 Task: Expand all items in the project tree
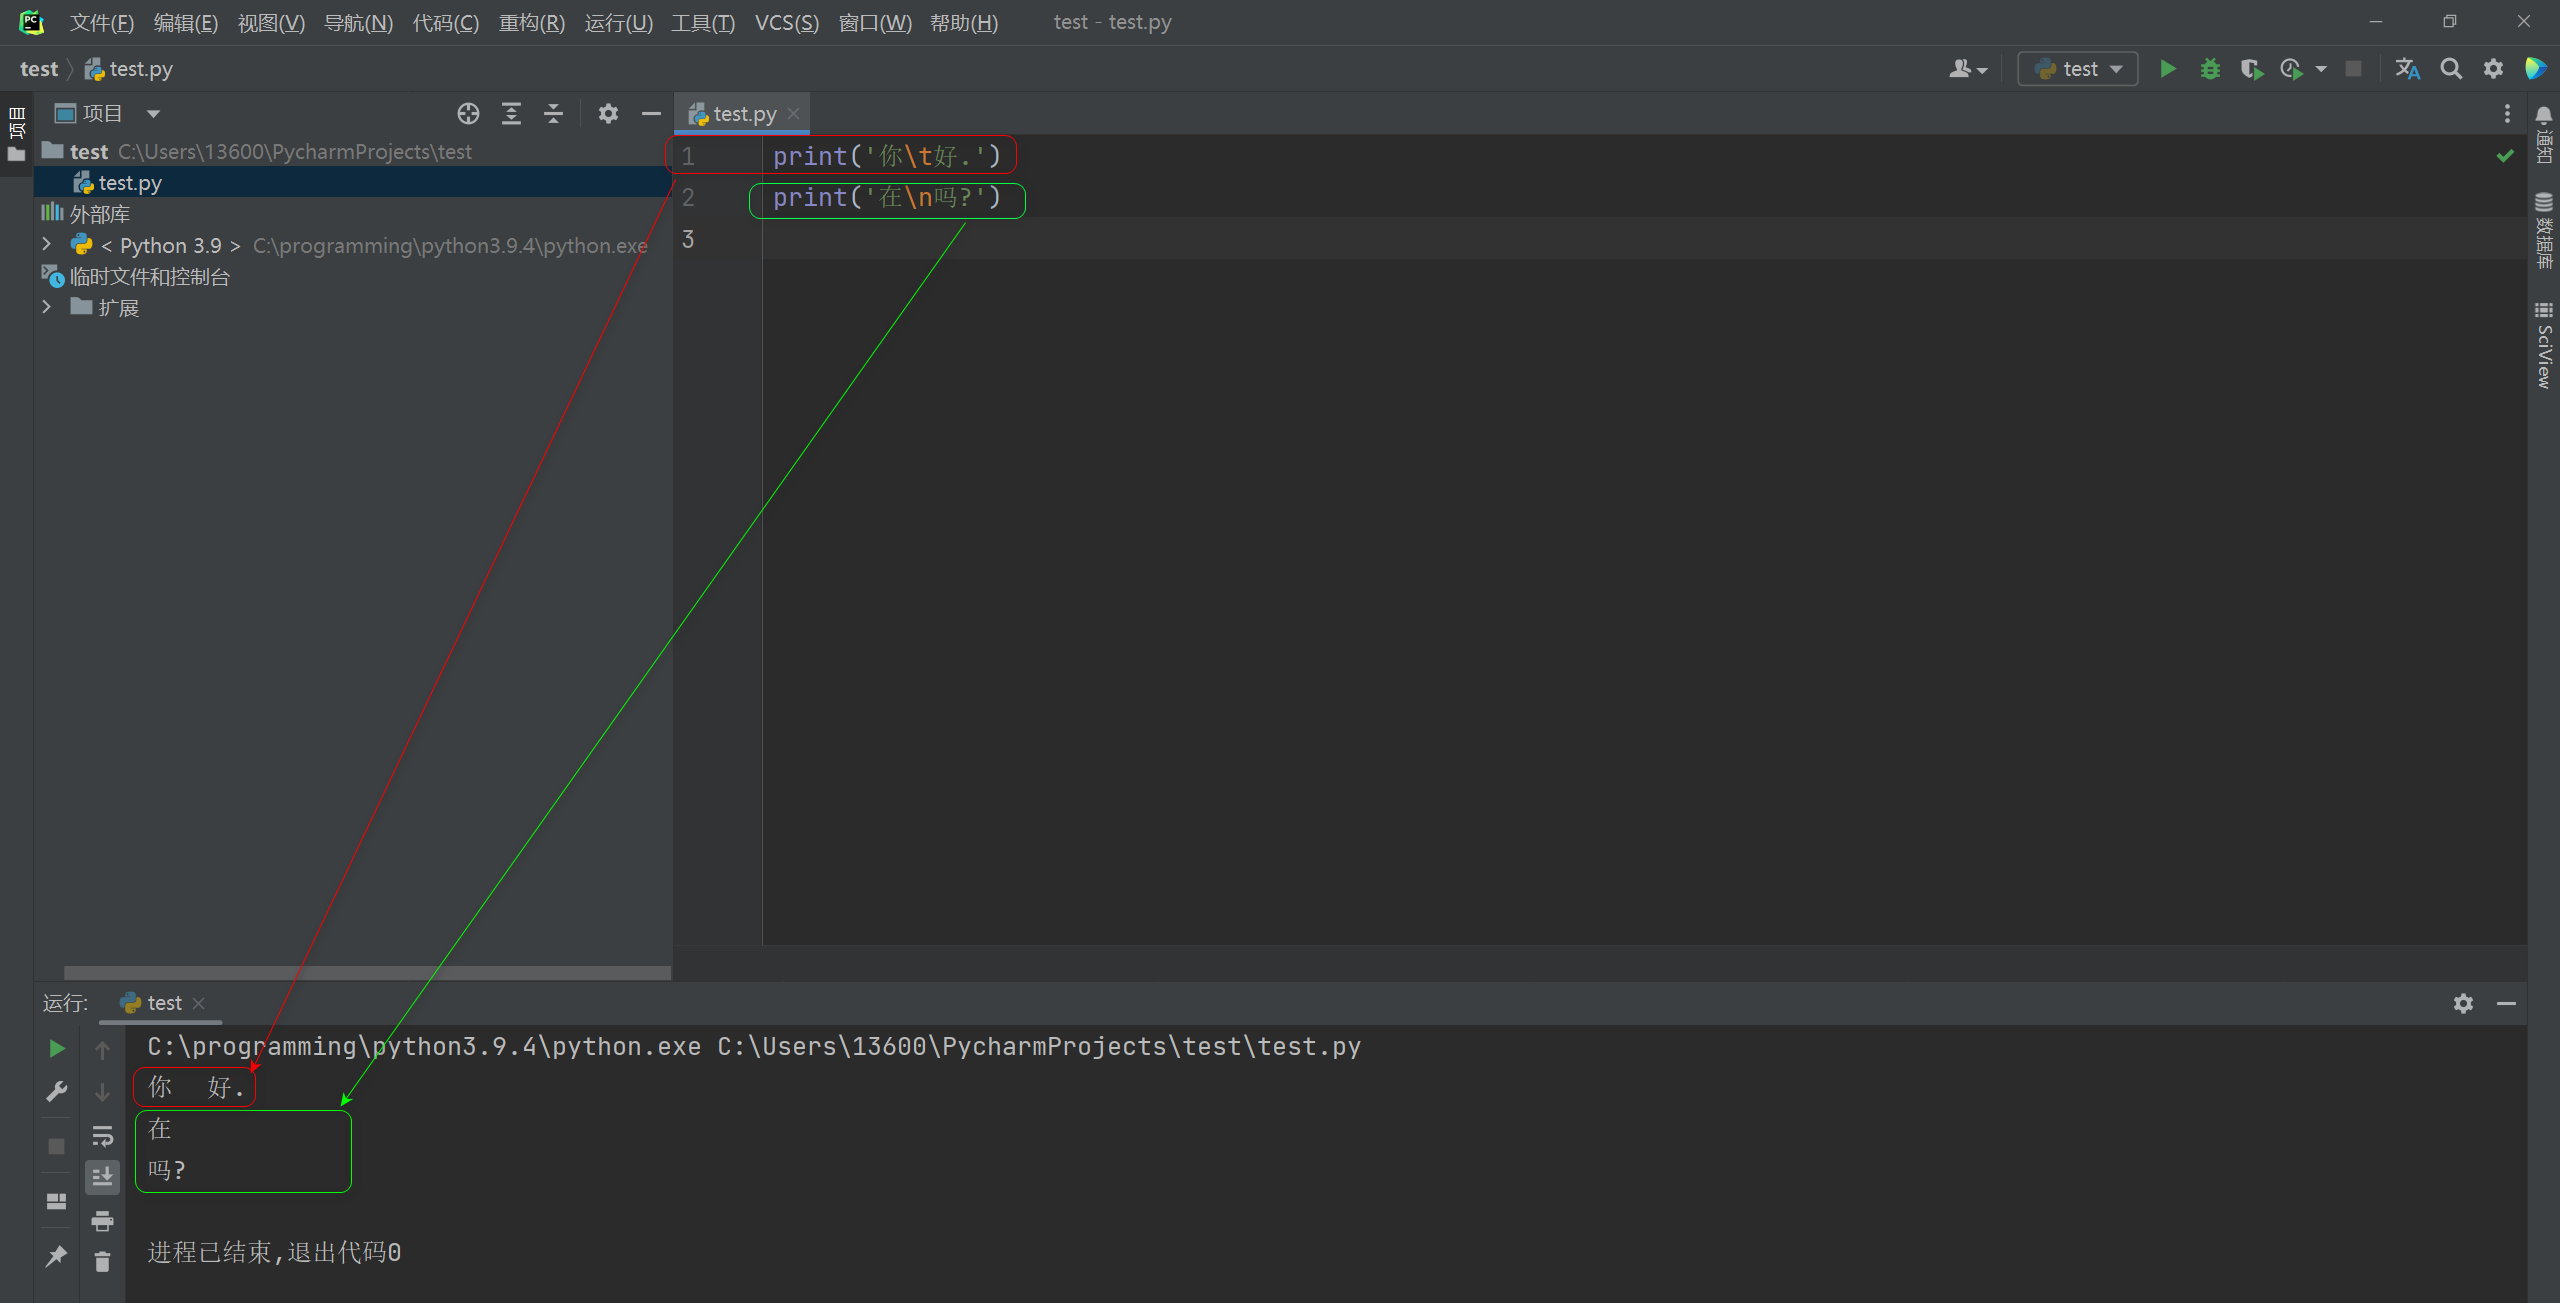click(511, 114)
